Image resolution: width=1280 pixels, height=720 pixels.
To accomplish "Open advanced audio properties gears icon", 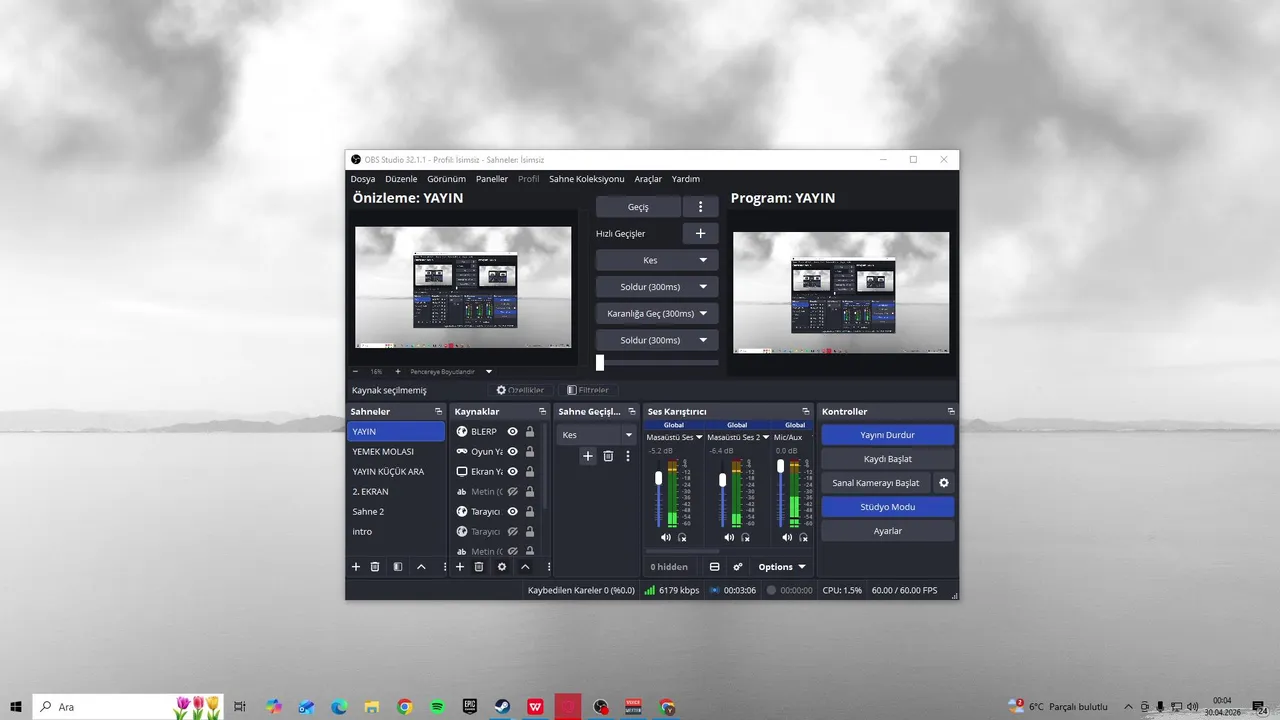I will [738, 567].
